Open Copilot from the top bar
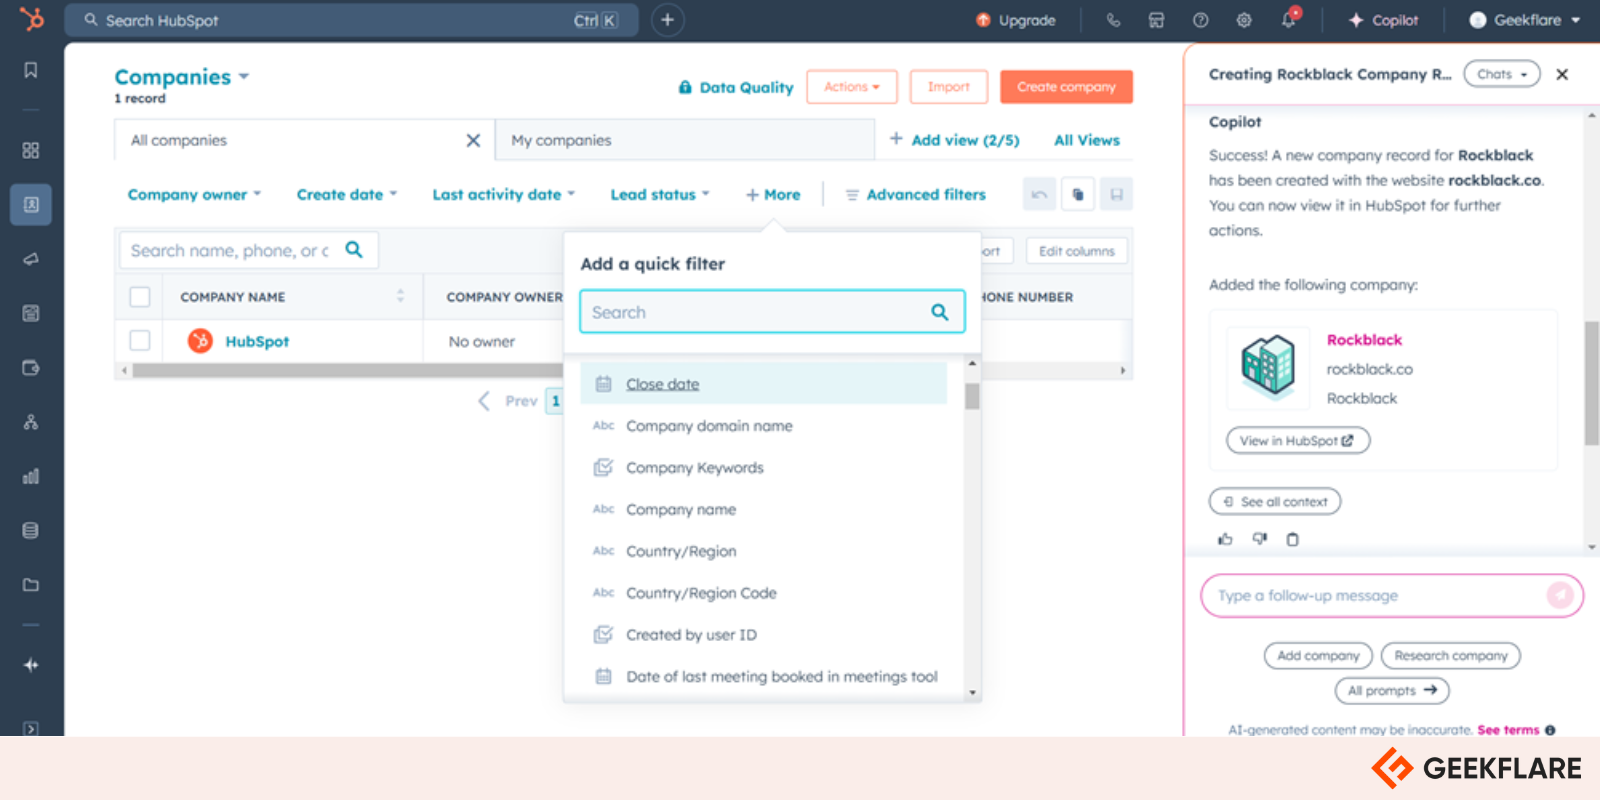Screen dimensions: 1600x800 [x=1383, y=20]
